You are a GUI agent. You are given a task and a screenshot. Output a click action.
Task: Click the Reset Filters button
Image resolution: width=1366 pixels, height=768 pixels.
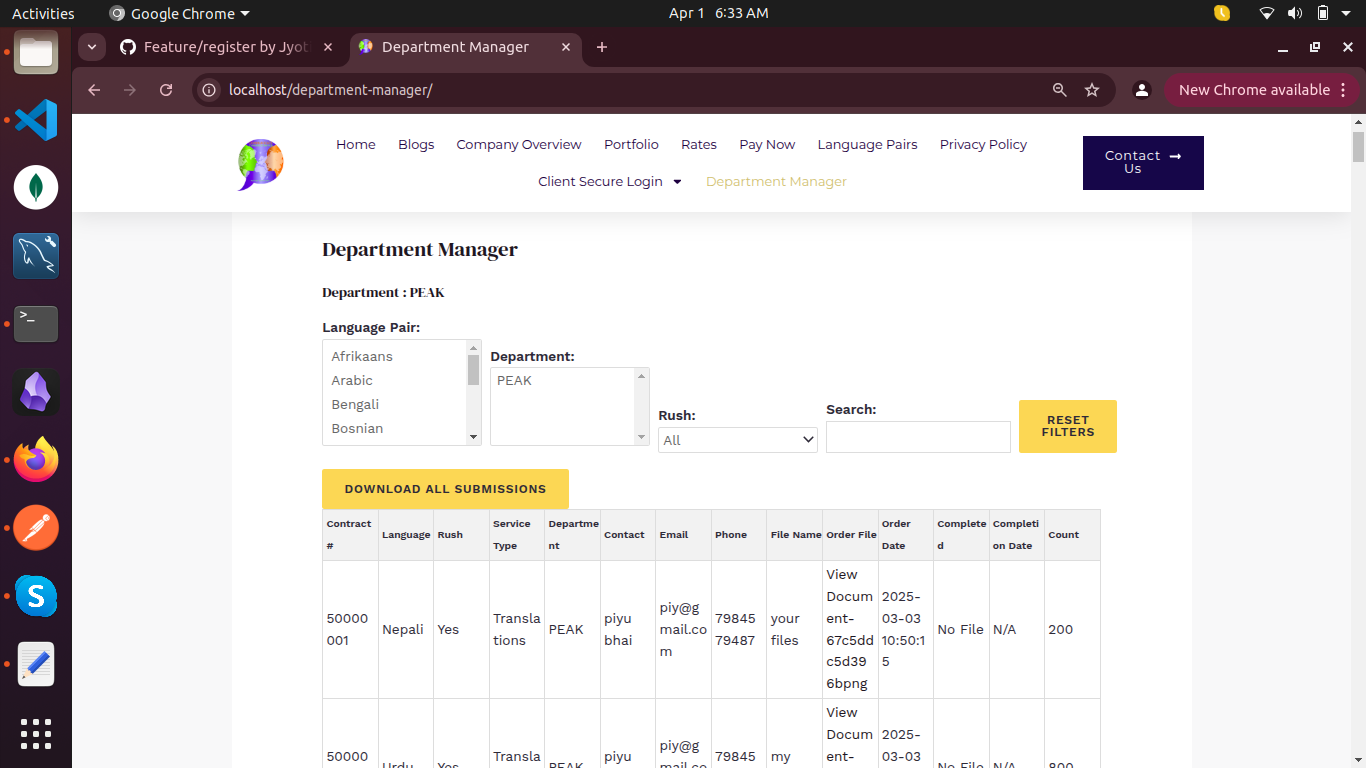[x=1068, y=426]
